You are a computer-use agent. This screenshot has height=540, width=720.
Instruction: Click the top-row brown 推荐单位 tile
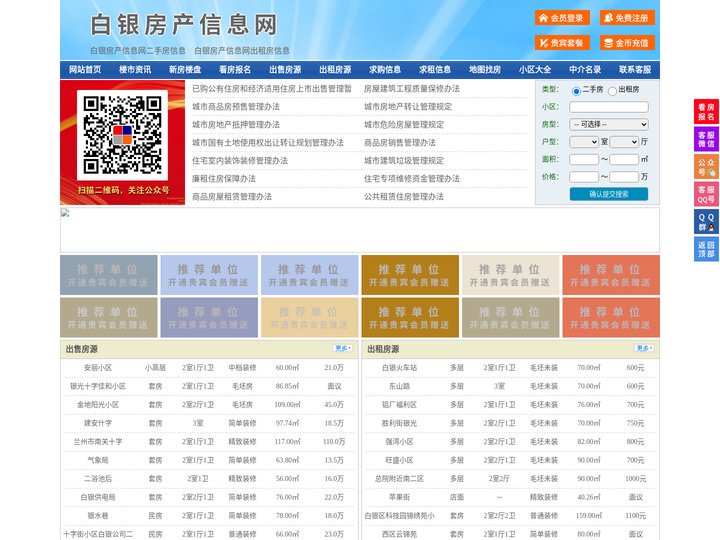click(x=410, y=275)
